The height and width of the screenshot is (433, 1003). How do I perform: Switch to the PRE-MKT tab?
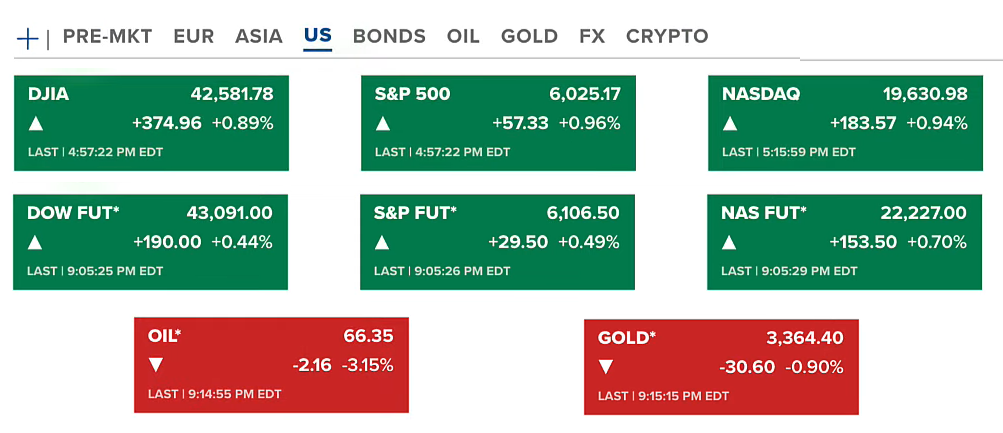[107, 37]
